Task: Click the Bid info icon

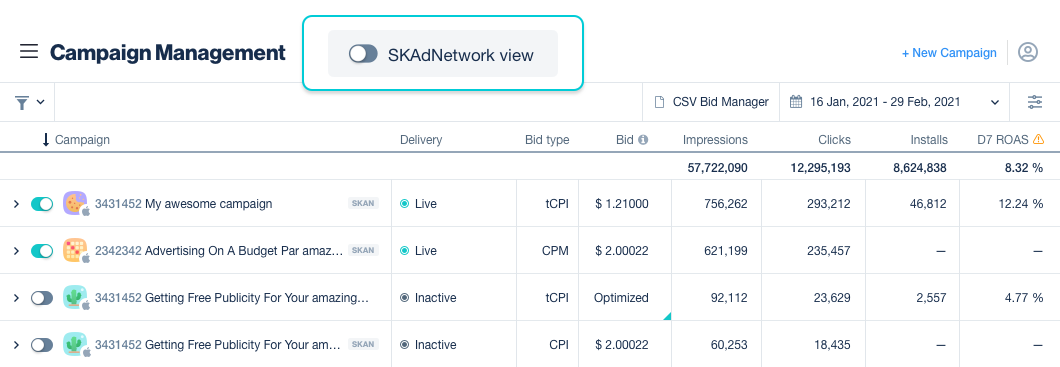Action: point(643,140)
